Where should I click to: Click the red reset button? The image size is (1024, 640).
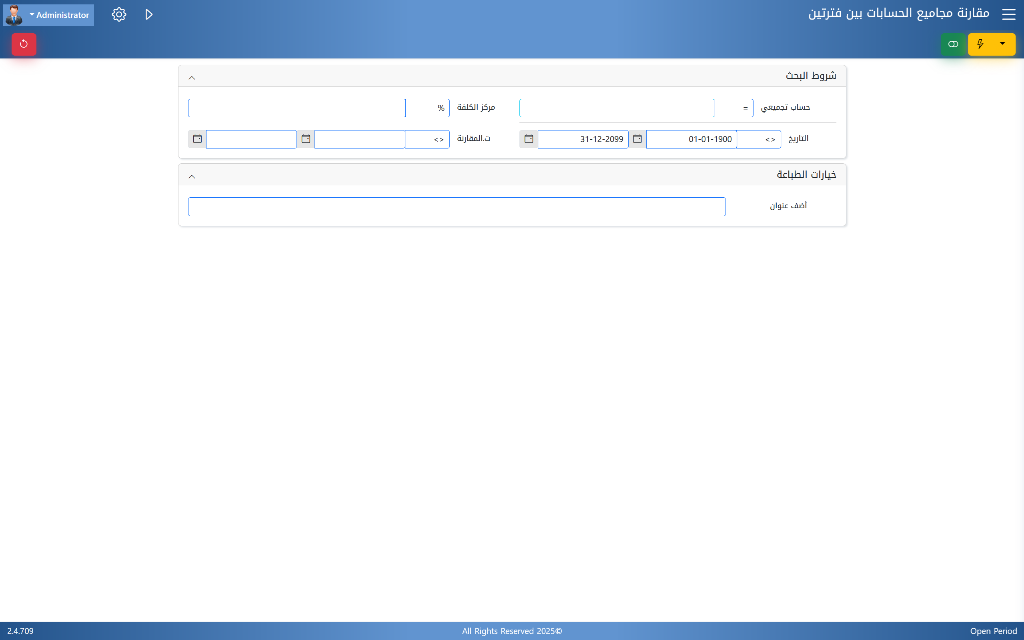tap(24, 44)
